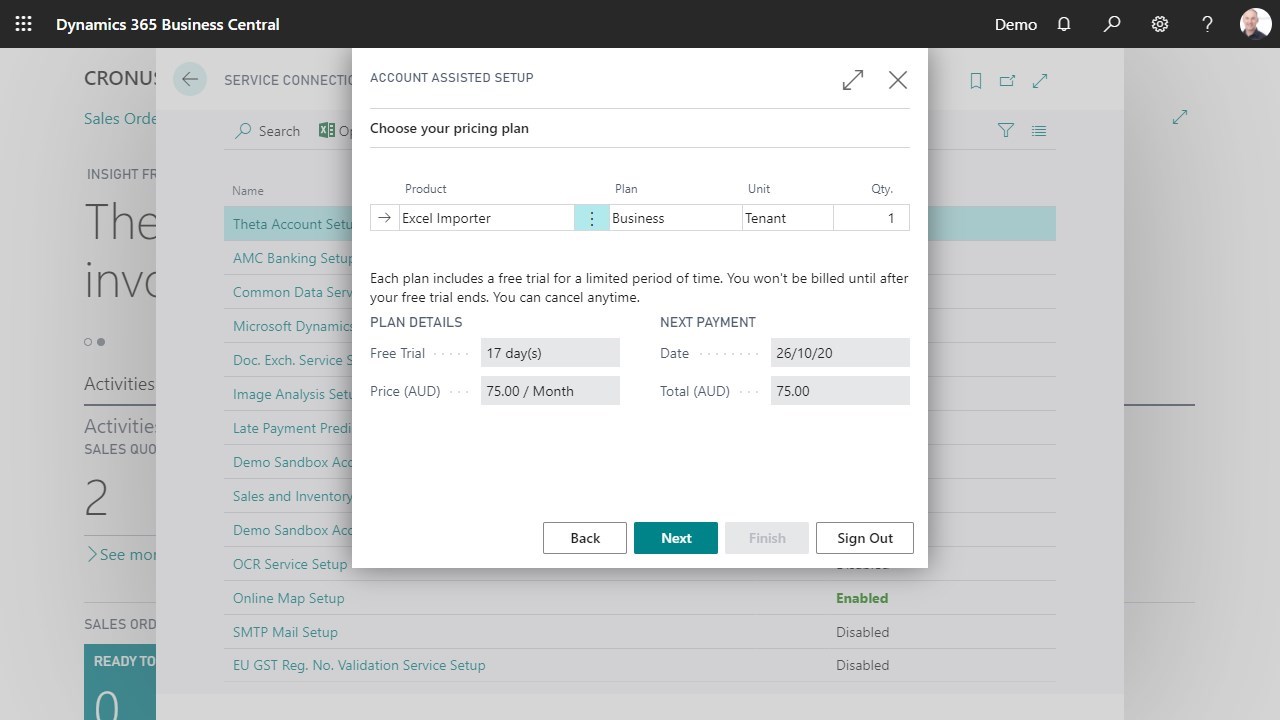Open the app launcher waffle menu

[23, 24]
